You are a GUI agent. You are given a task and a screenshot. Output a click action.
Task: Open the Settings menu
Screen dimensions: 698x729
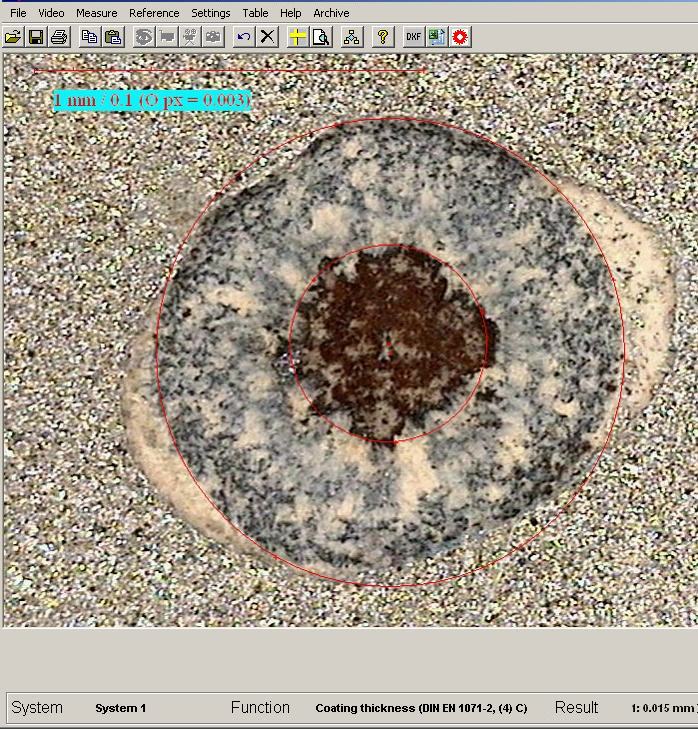[210, 13]
